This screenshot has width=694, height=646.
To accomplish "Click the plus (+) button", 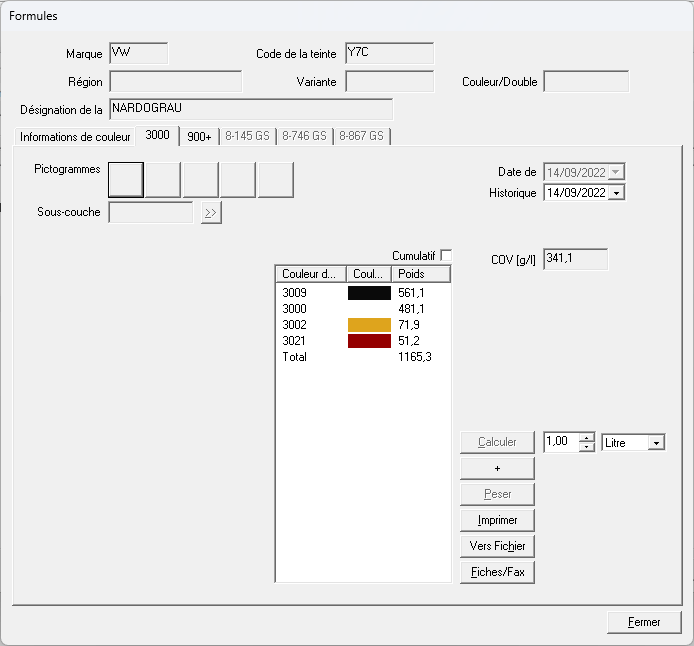I will pyautogui.click(x=497, y=468).
